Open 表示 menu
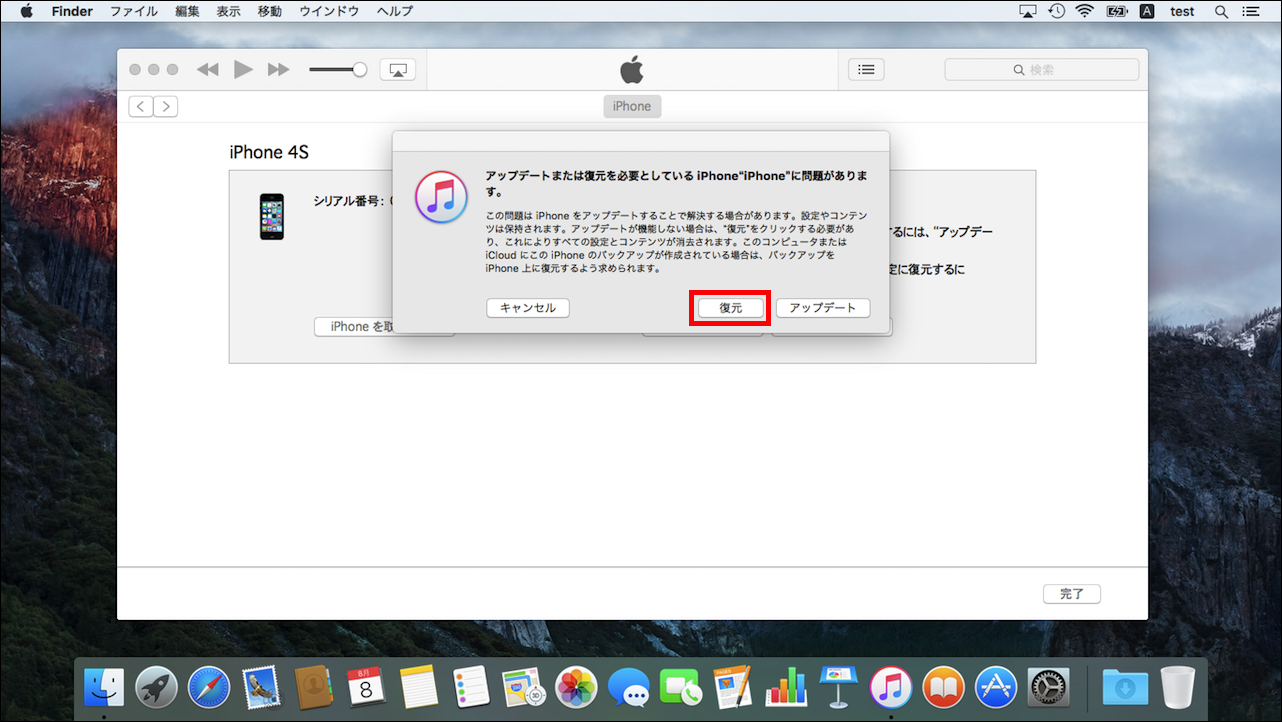Screen dimensions: 1282x722 (229, 12)
